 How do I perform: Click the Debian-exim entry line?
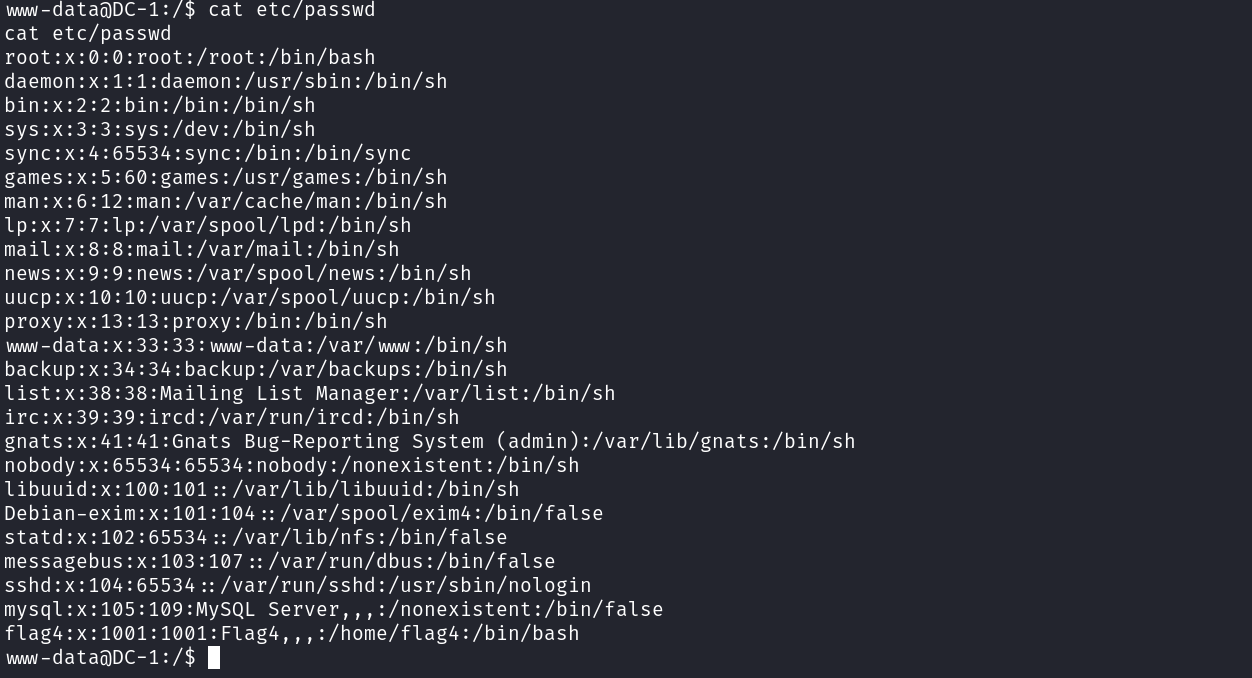coord(303,514)
